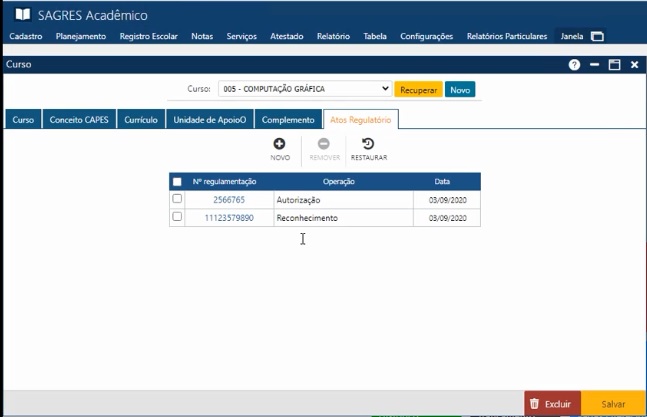Check the Reconhecimento row checkbox
This screenshot has width=647, height=417.
click(x=177, y=217)
